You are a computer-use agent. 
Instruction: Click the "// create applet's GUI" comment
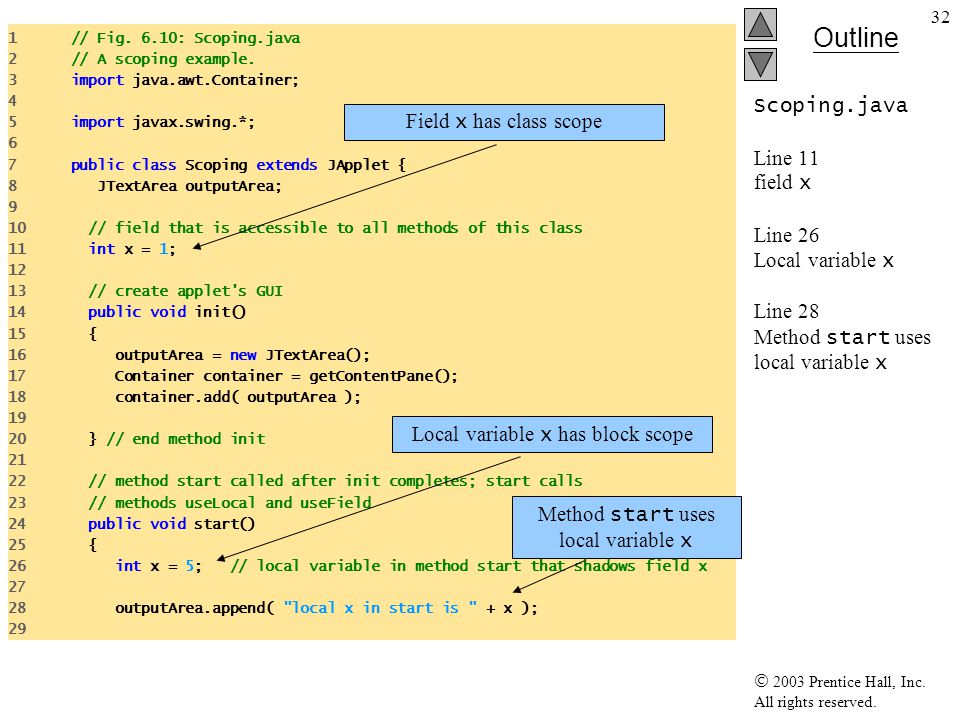click(186, 291)
